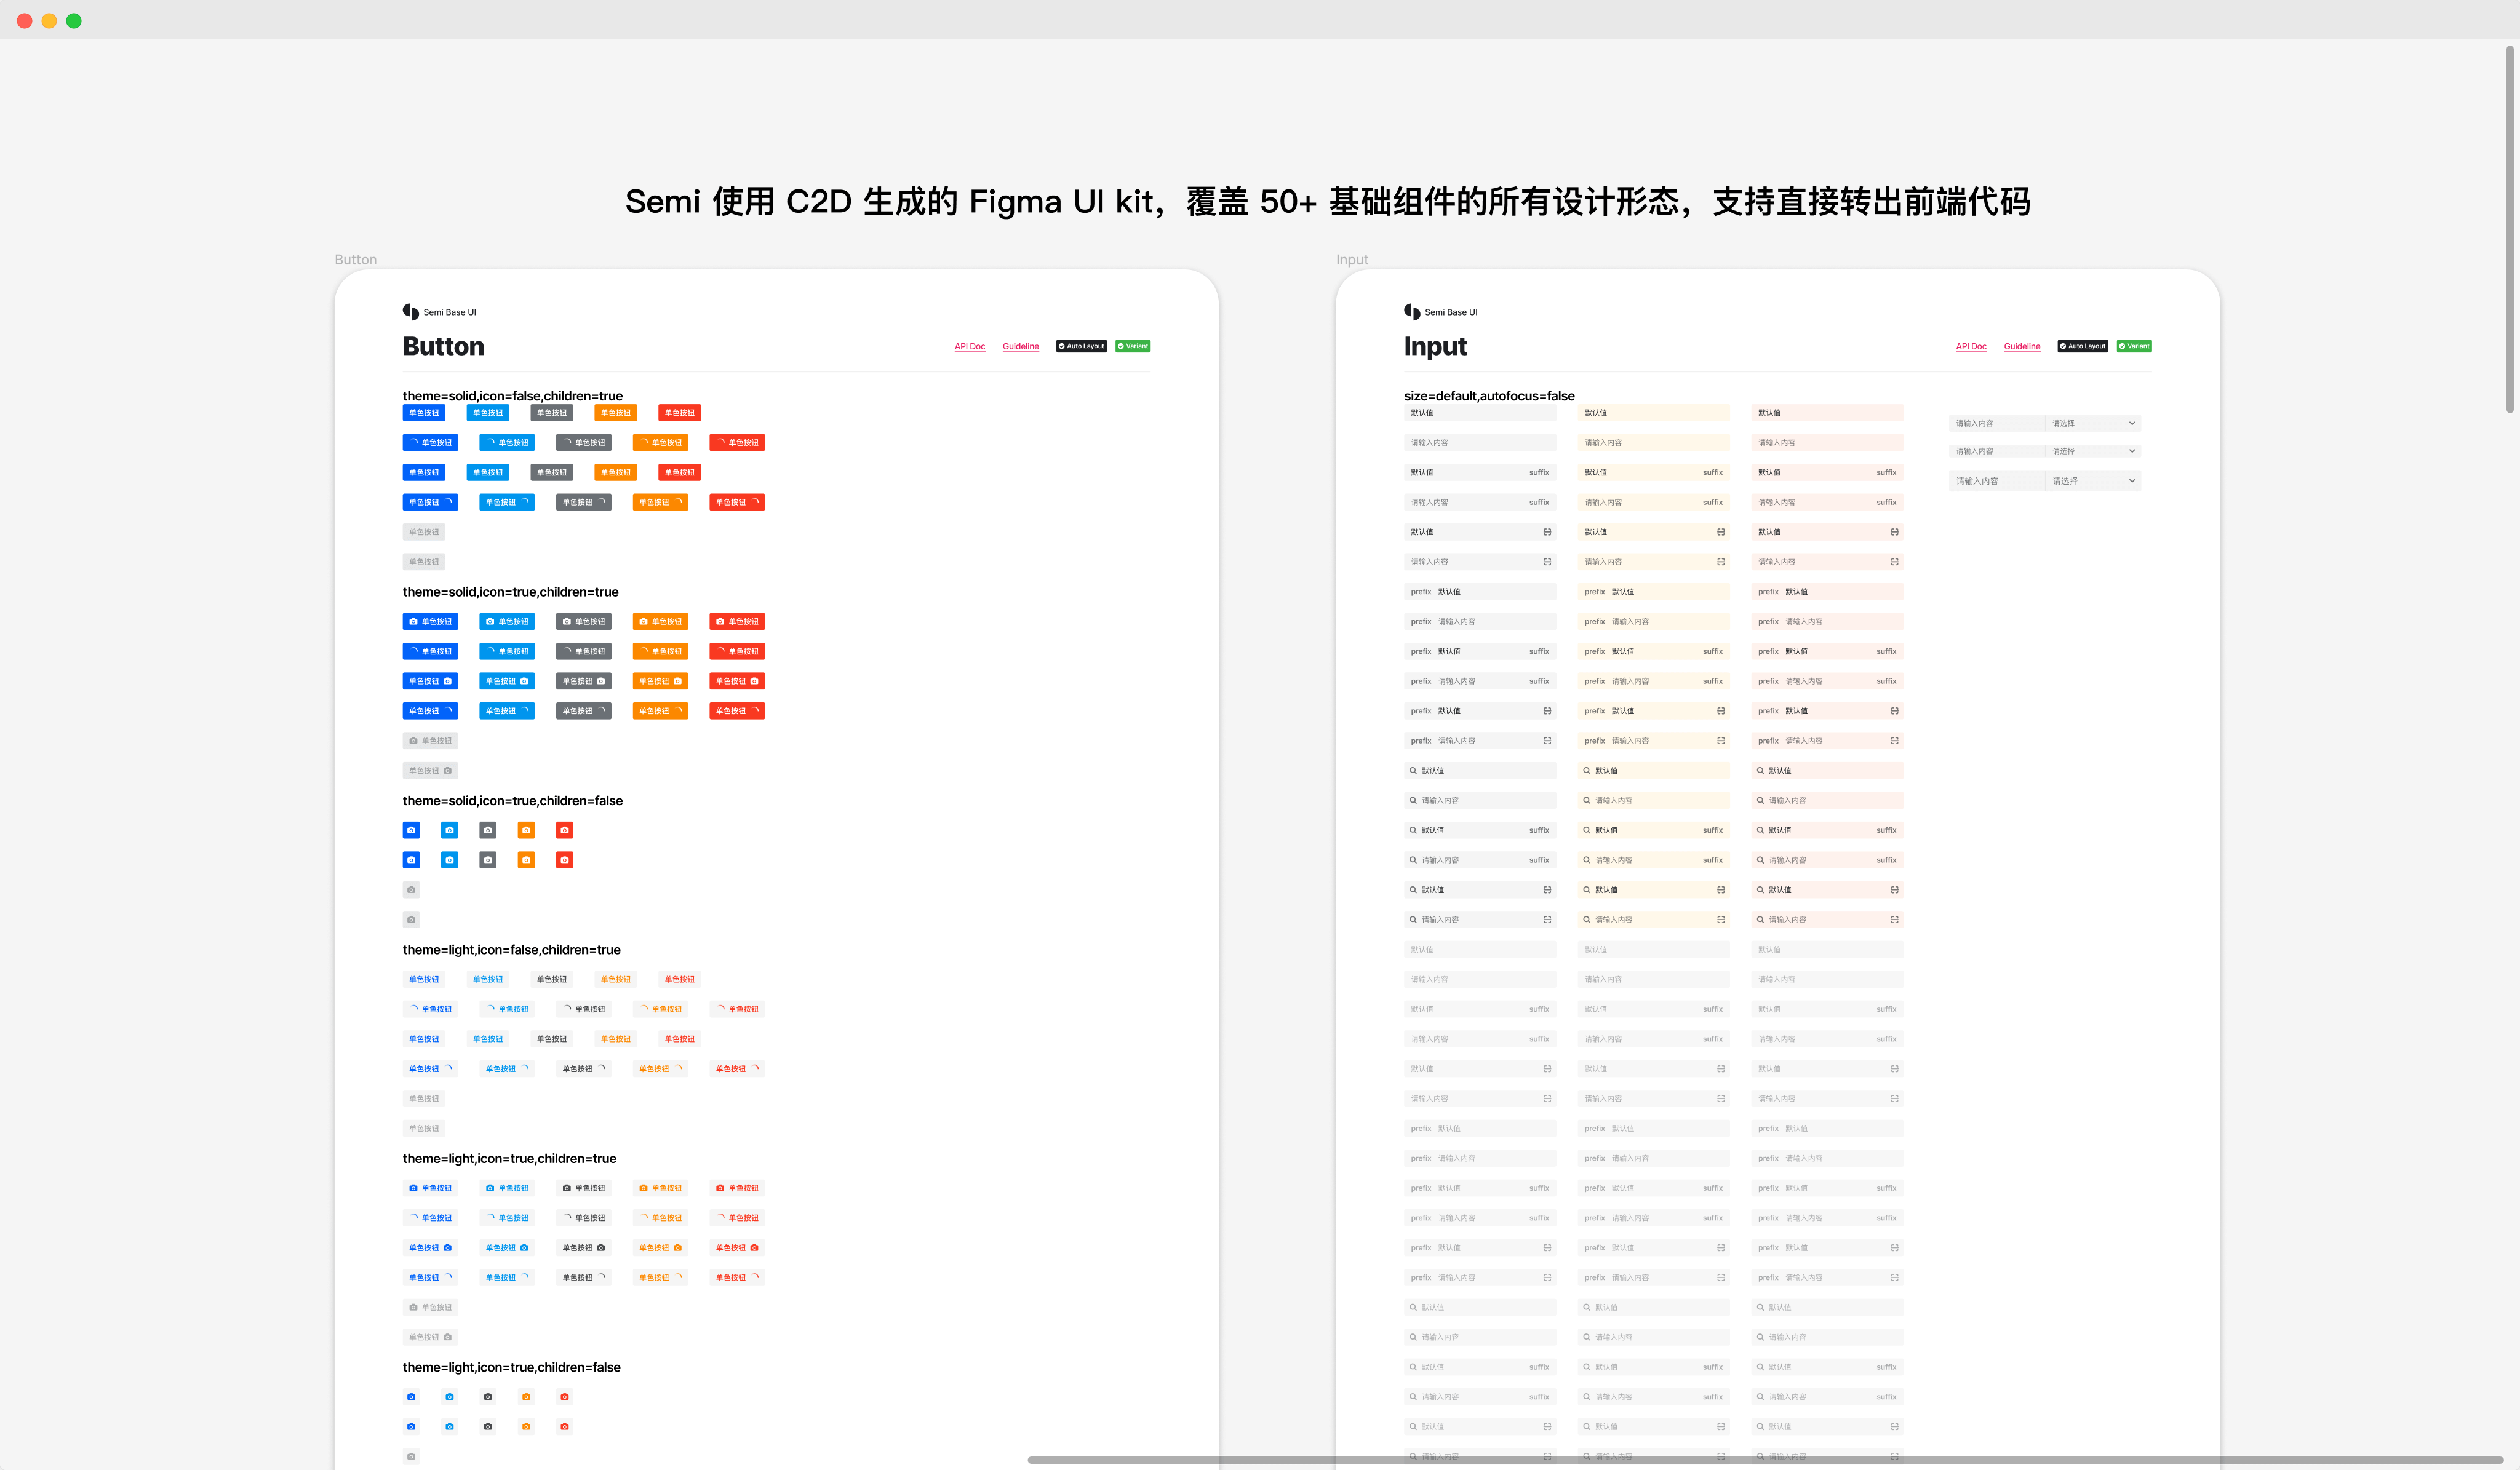
Task: Toggle the Auto Layout badge on Button page
Action: (1081, 346)
